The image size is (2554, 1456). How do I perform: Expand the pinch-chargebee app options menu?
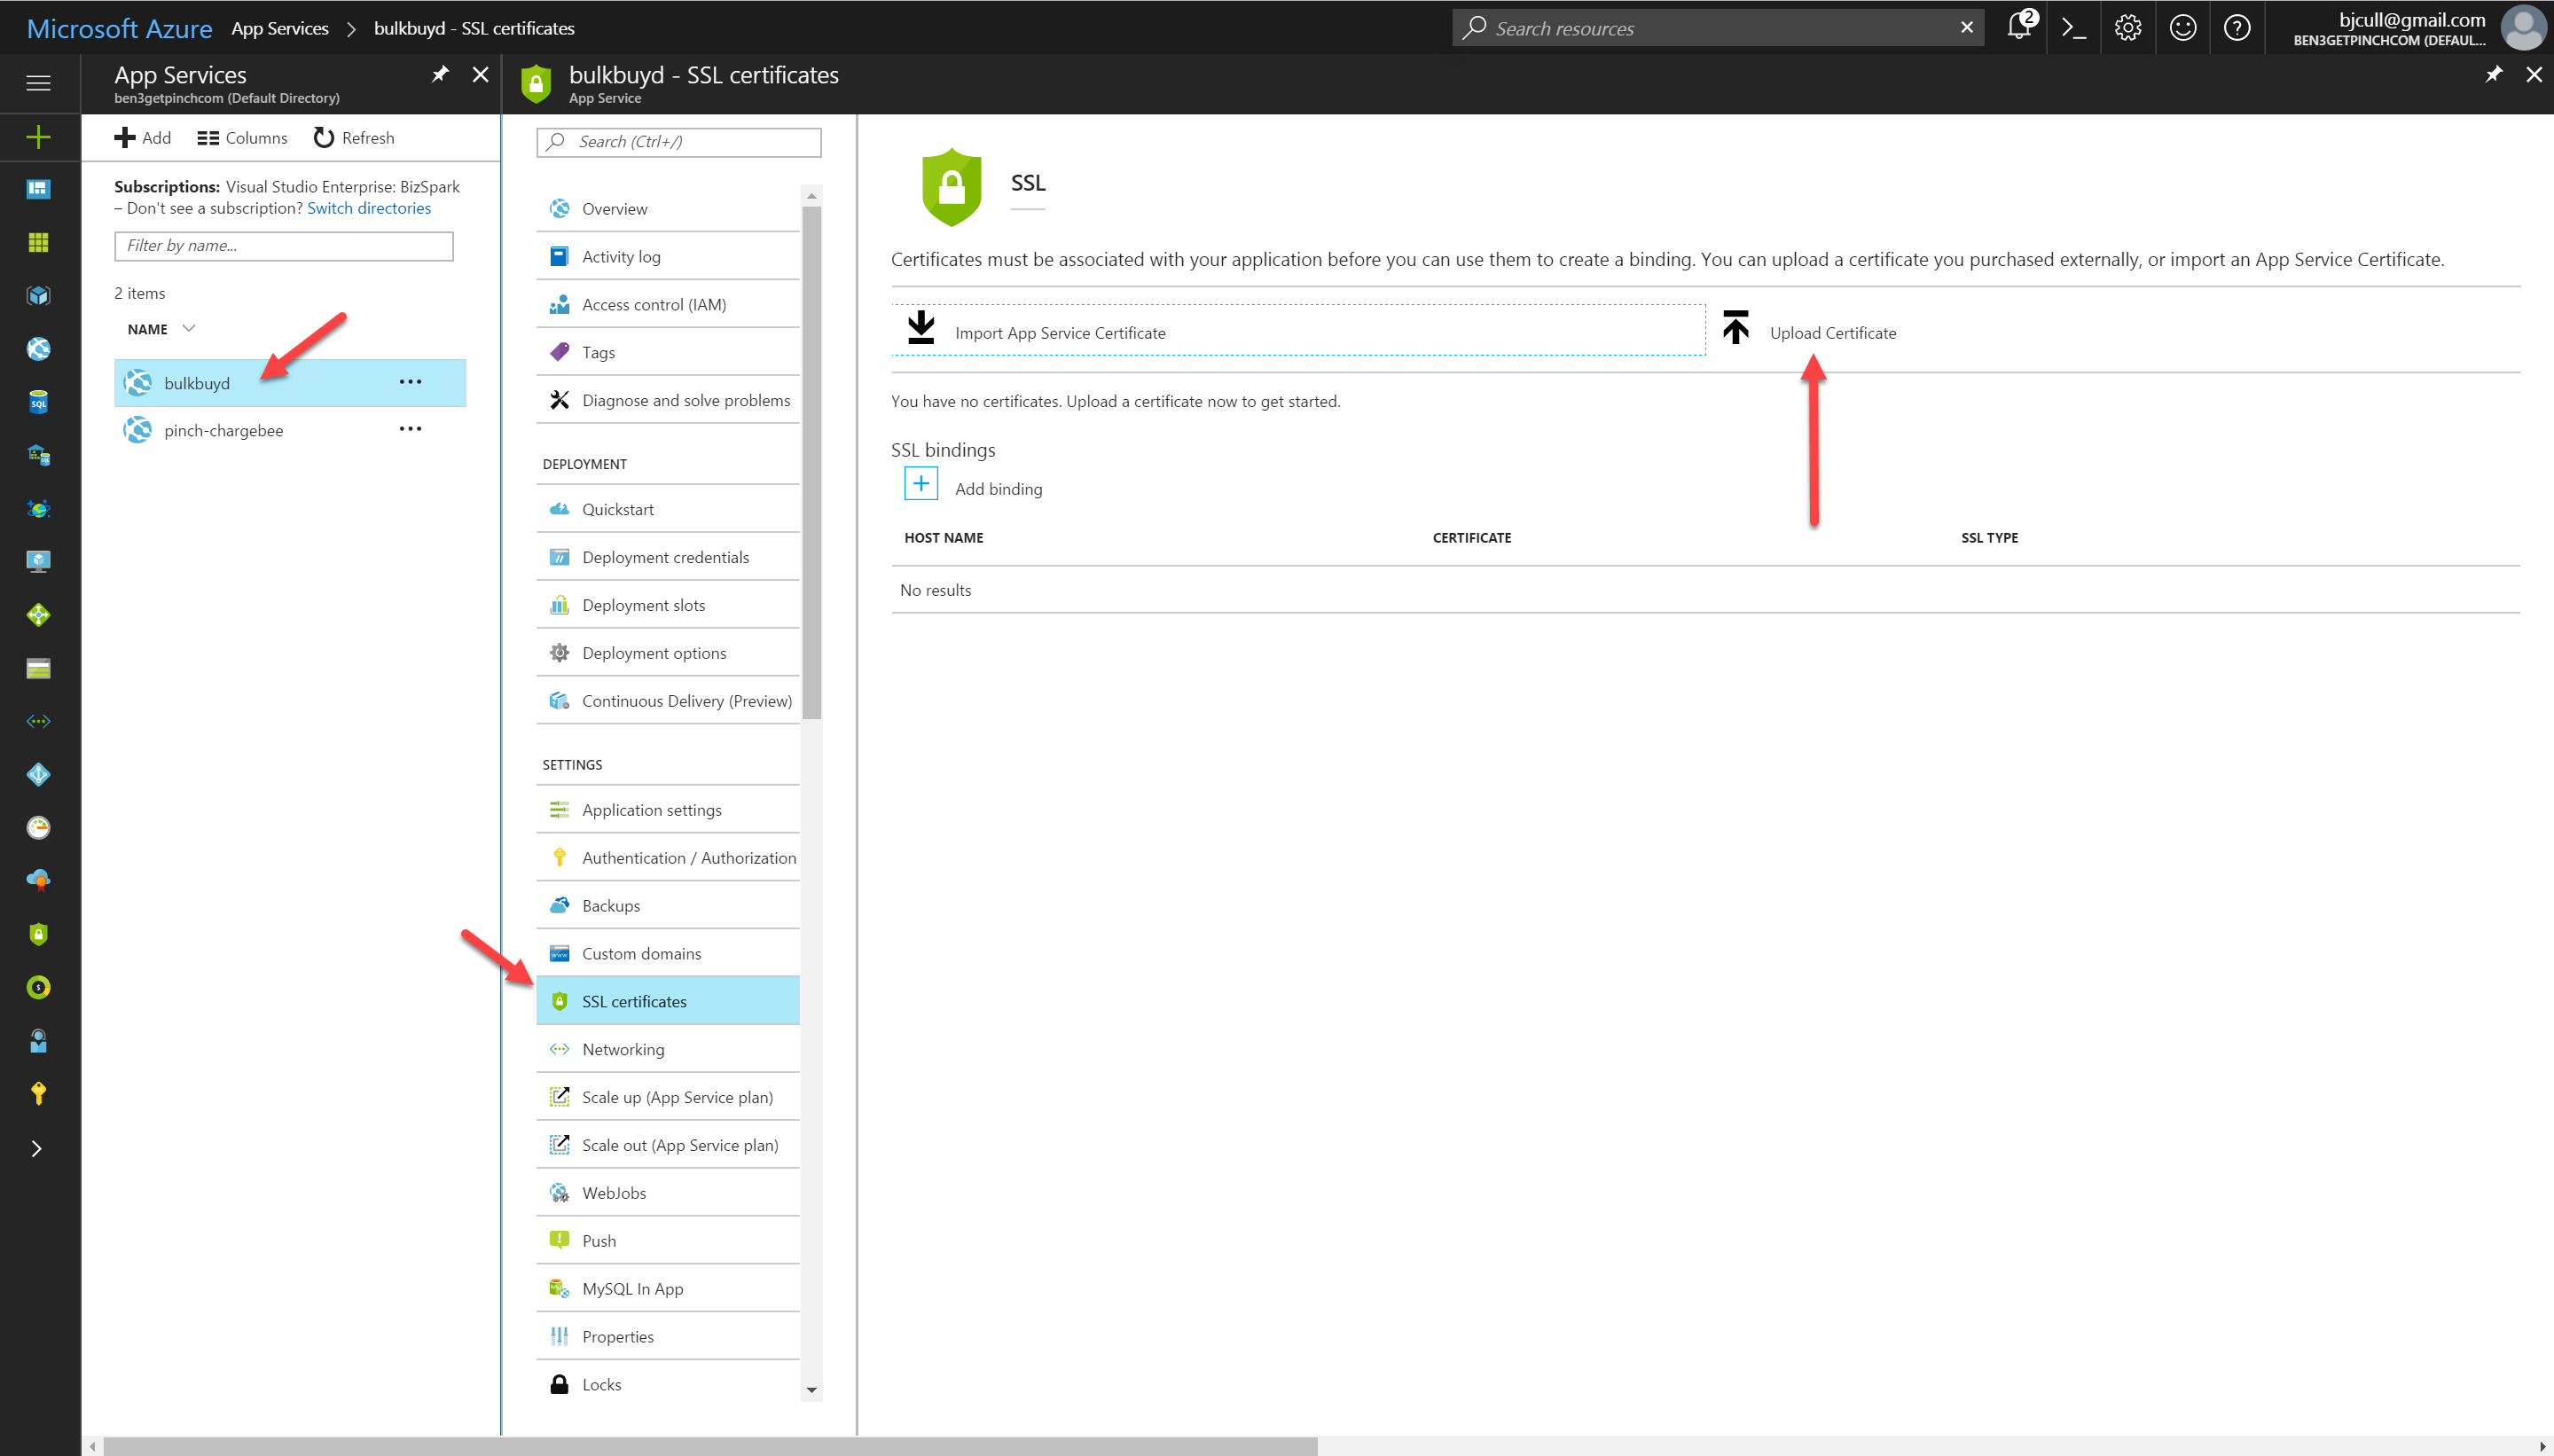point(409,430)
